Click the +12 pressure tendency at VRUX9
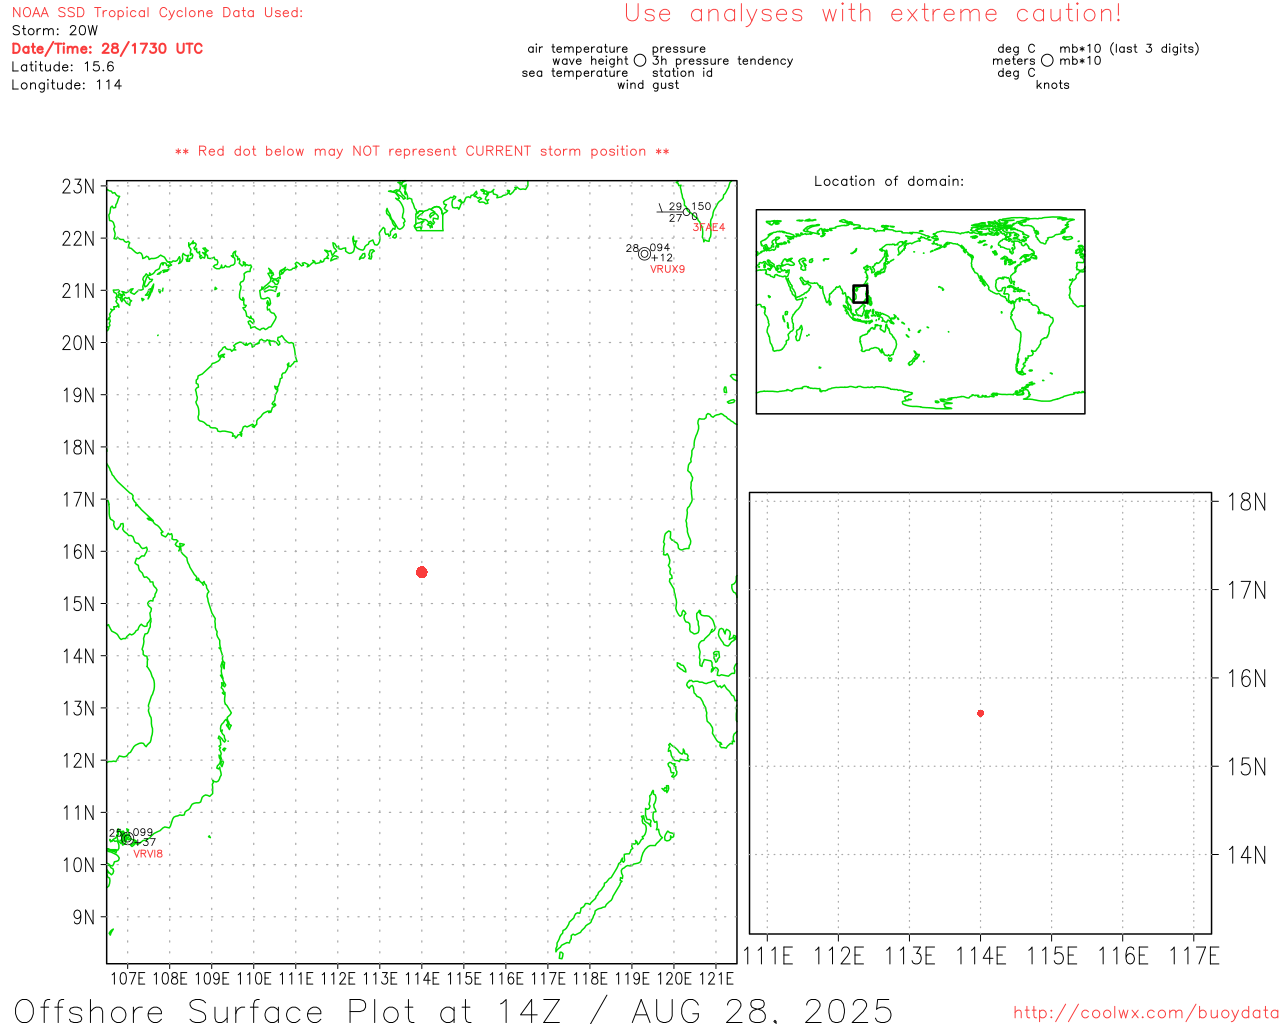This screenshot has width=1280, height=1024. point(663,258)
